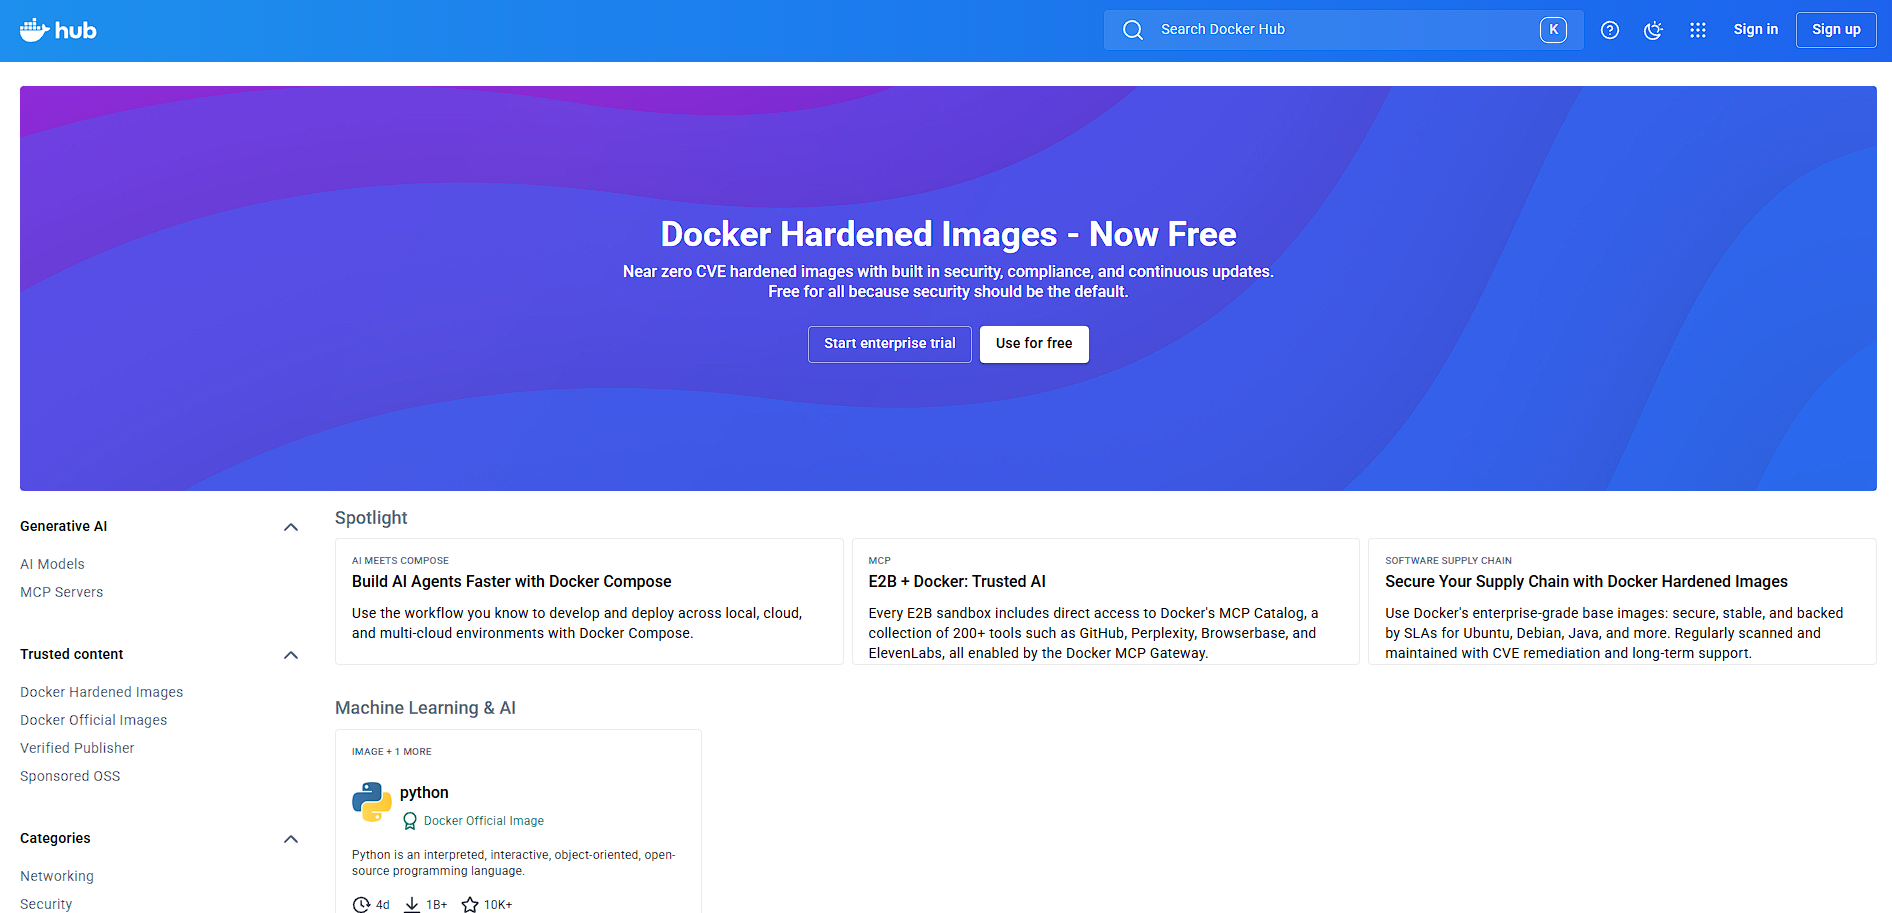Select the Networking category
Screen dimensions: 1892x913
point(57,876)
